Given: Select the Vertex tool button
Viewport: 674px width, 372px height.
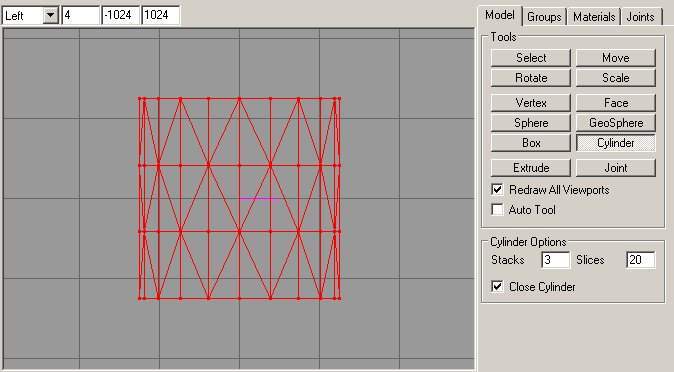Looking at the screenshot, I should pyautogui.click(x=531, y=103).
